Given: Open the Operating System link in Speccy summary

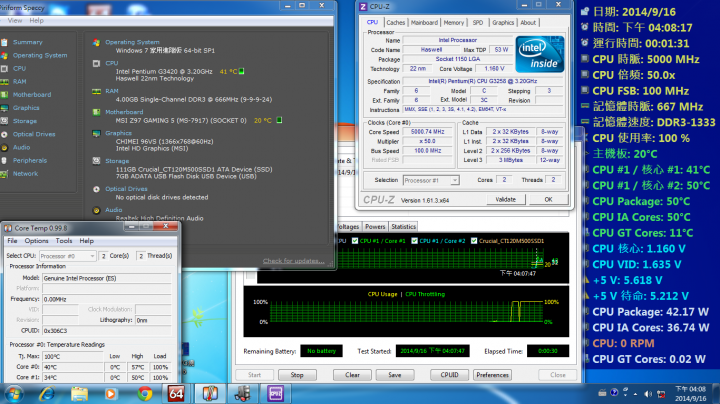Looking at the screenshot, I should pos(132,42).
